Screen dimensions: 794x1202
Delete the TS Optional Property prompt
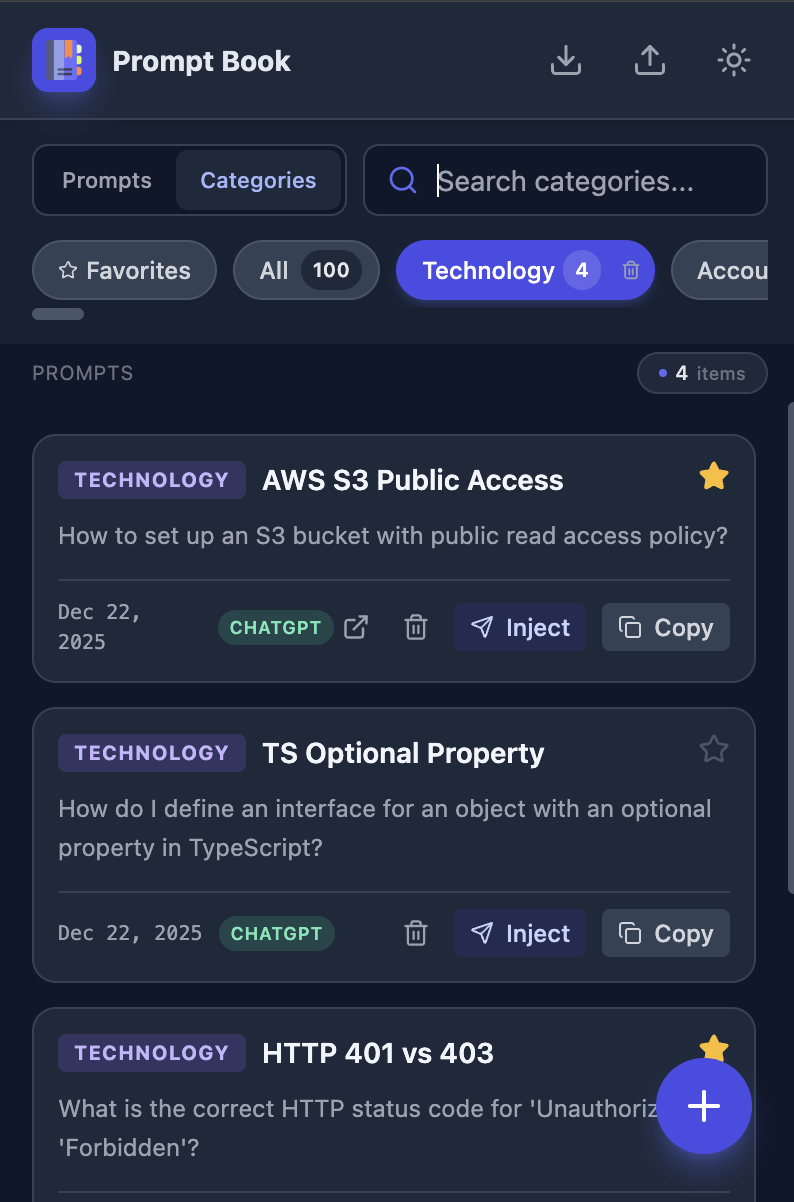pos(416,933)
